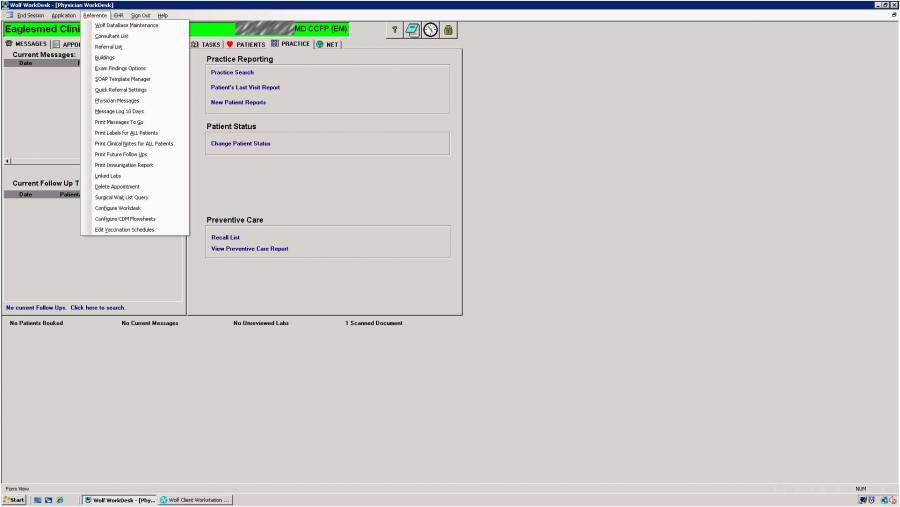Screen dimensions: 900x507
Task: Open Patient's Last Visit Report
Action: (245, 87)
